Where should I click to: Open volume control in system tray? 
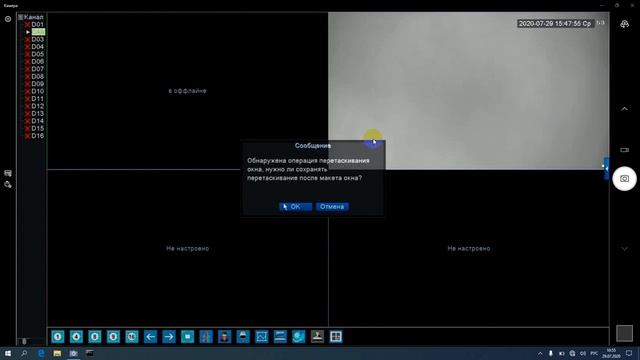tap(583, 353)
